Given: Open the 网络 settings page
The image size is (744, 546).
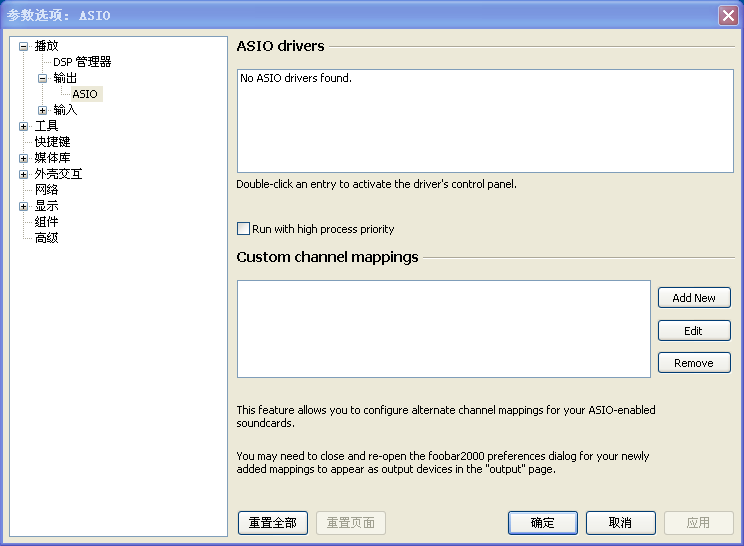Looking at the screenshot, I should [x=46, y=190].
